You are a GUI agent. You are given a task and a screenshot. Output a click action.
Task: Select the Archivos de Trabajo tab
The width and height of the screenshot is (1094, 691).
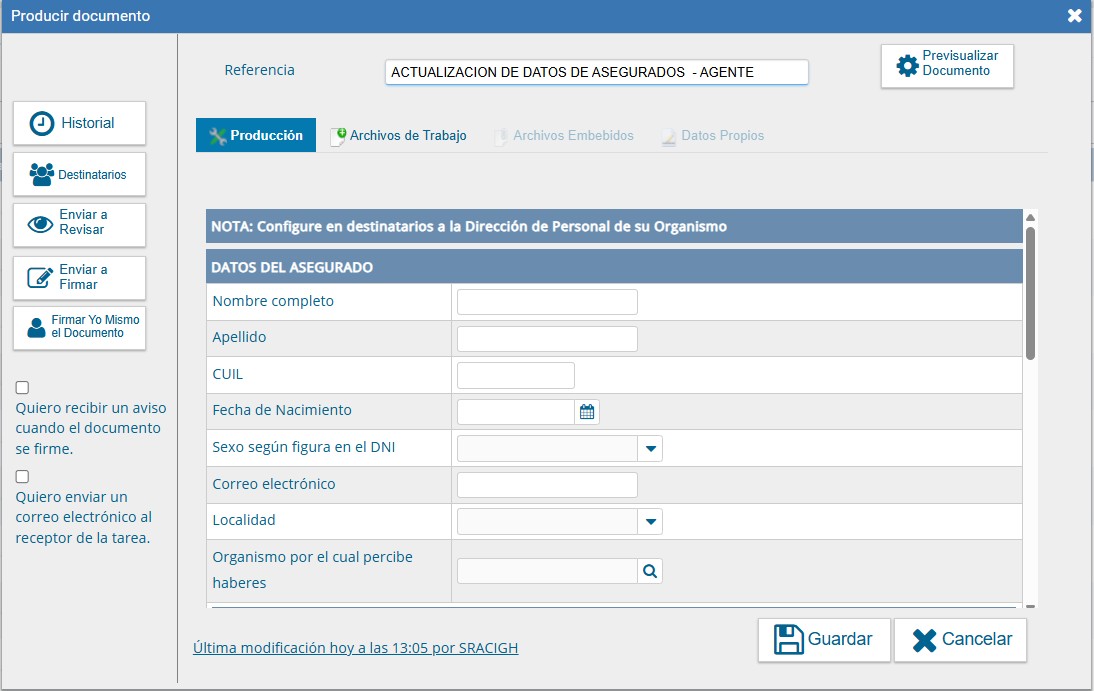(x=405, y=134)
